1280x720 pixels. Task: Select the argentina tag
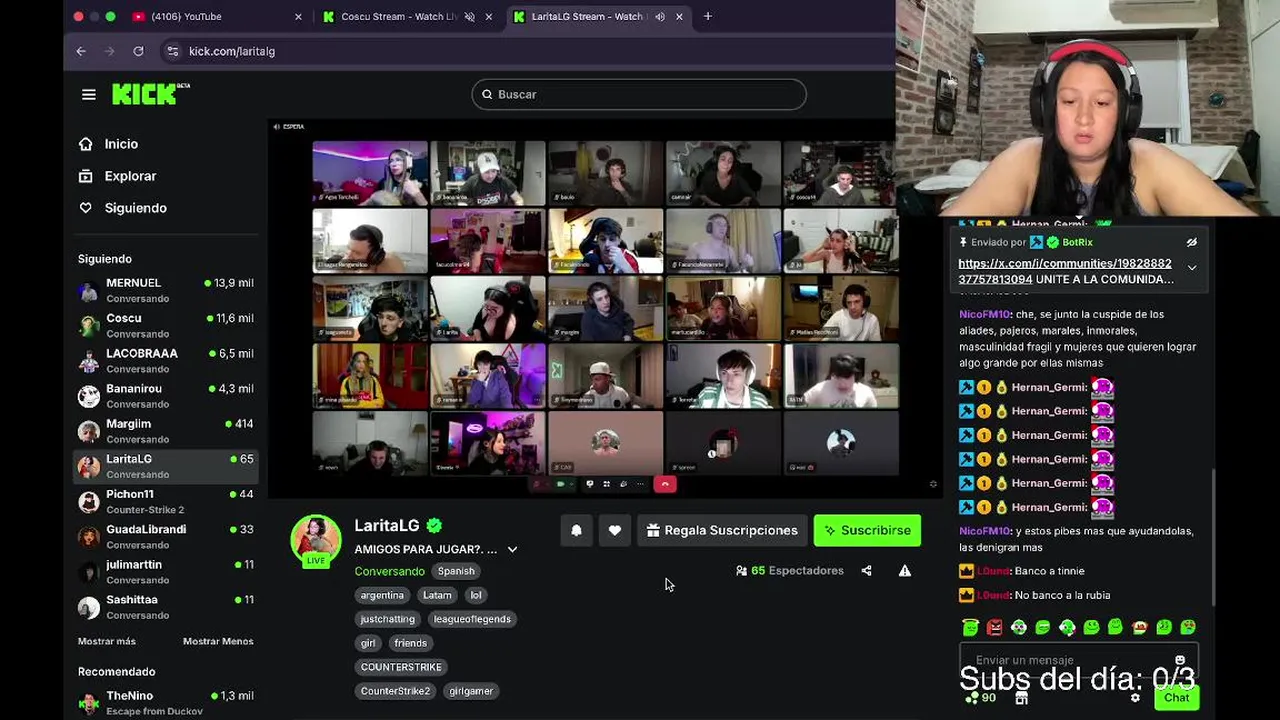pyautogui.click(x=382, y=595)
